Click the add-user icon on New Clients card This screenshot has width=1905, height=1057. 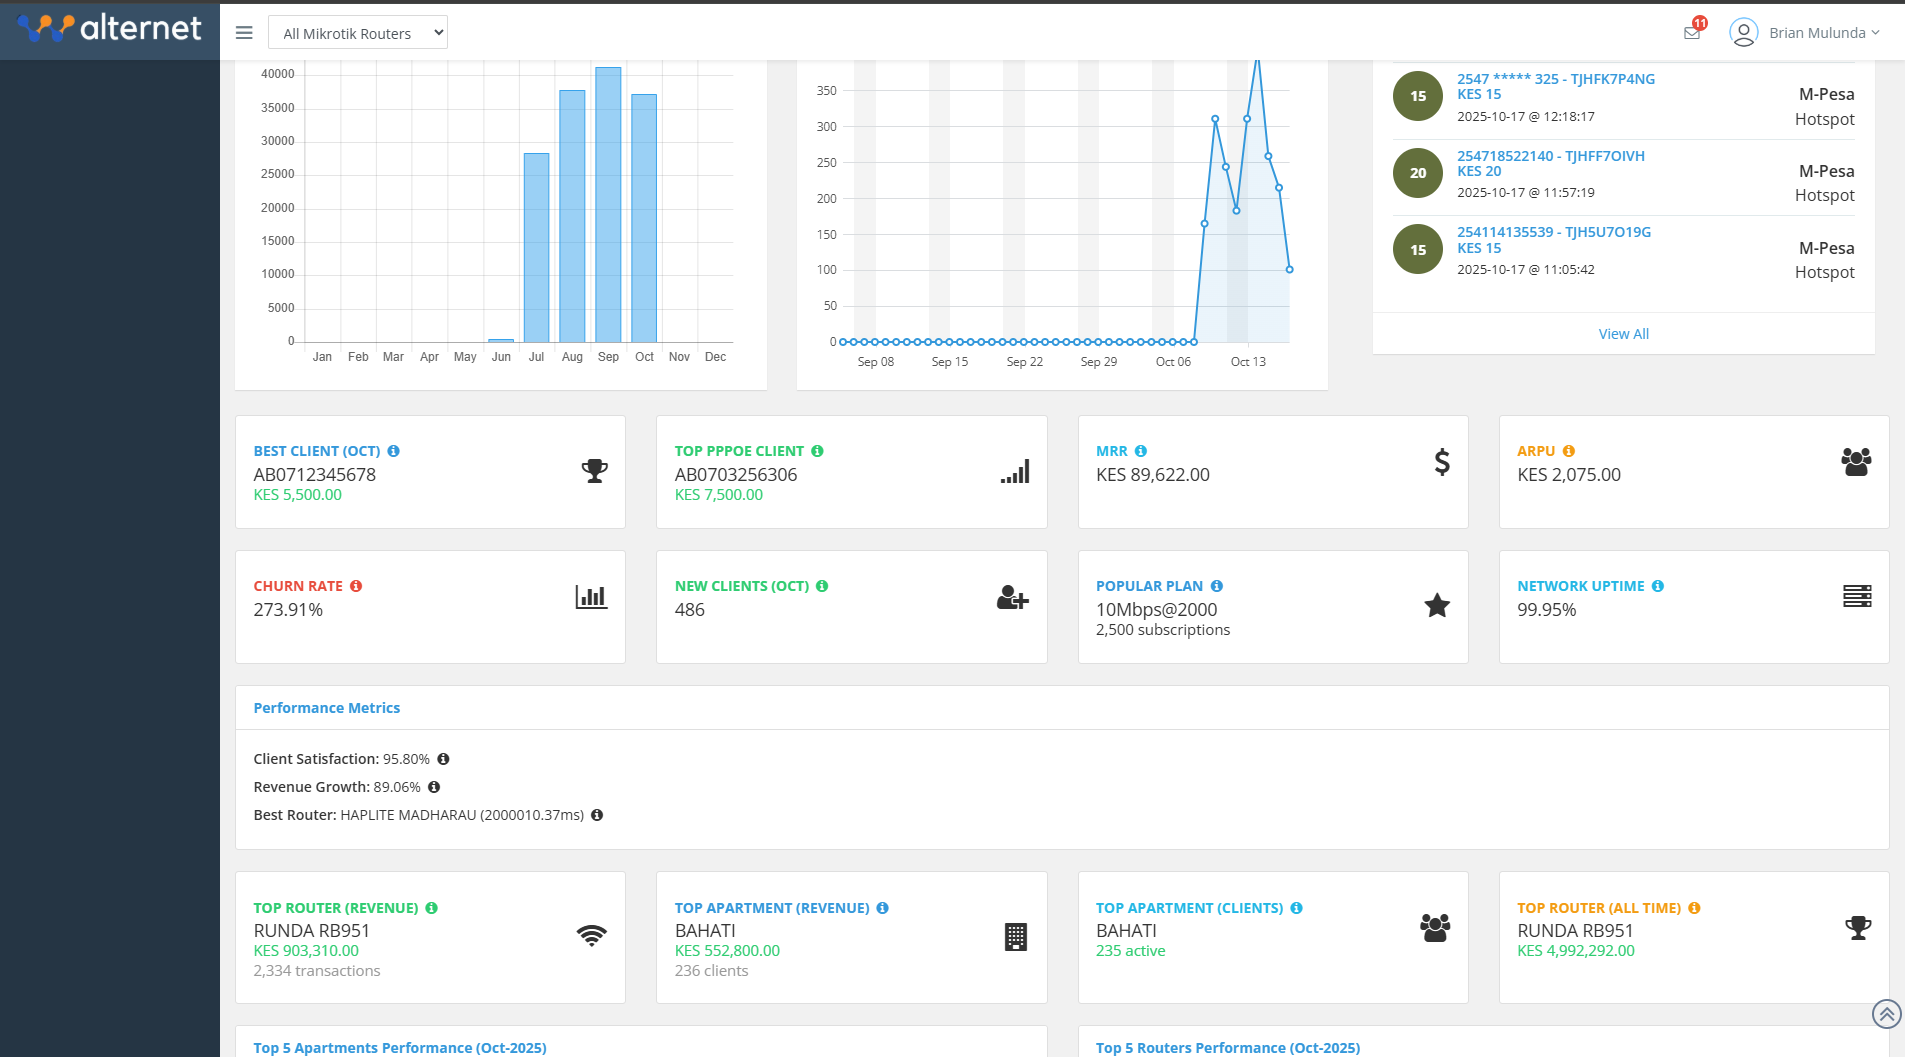tap(1012, 598)
